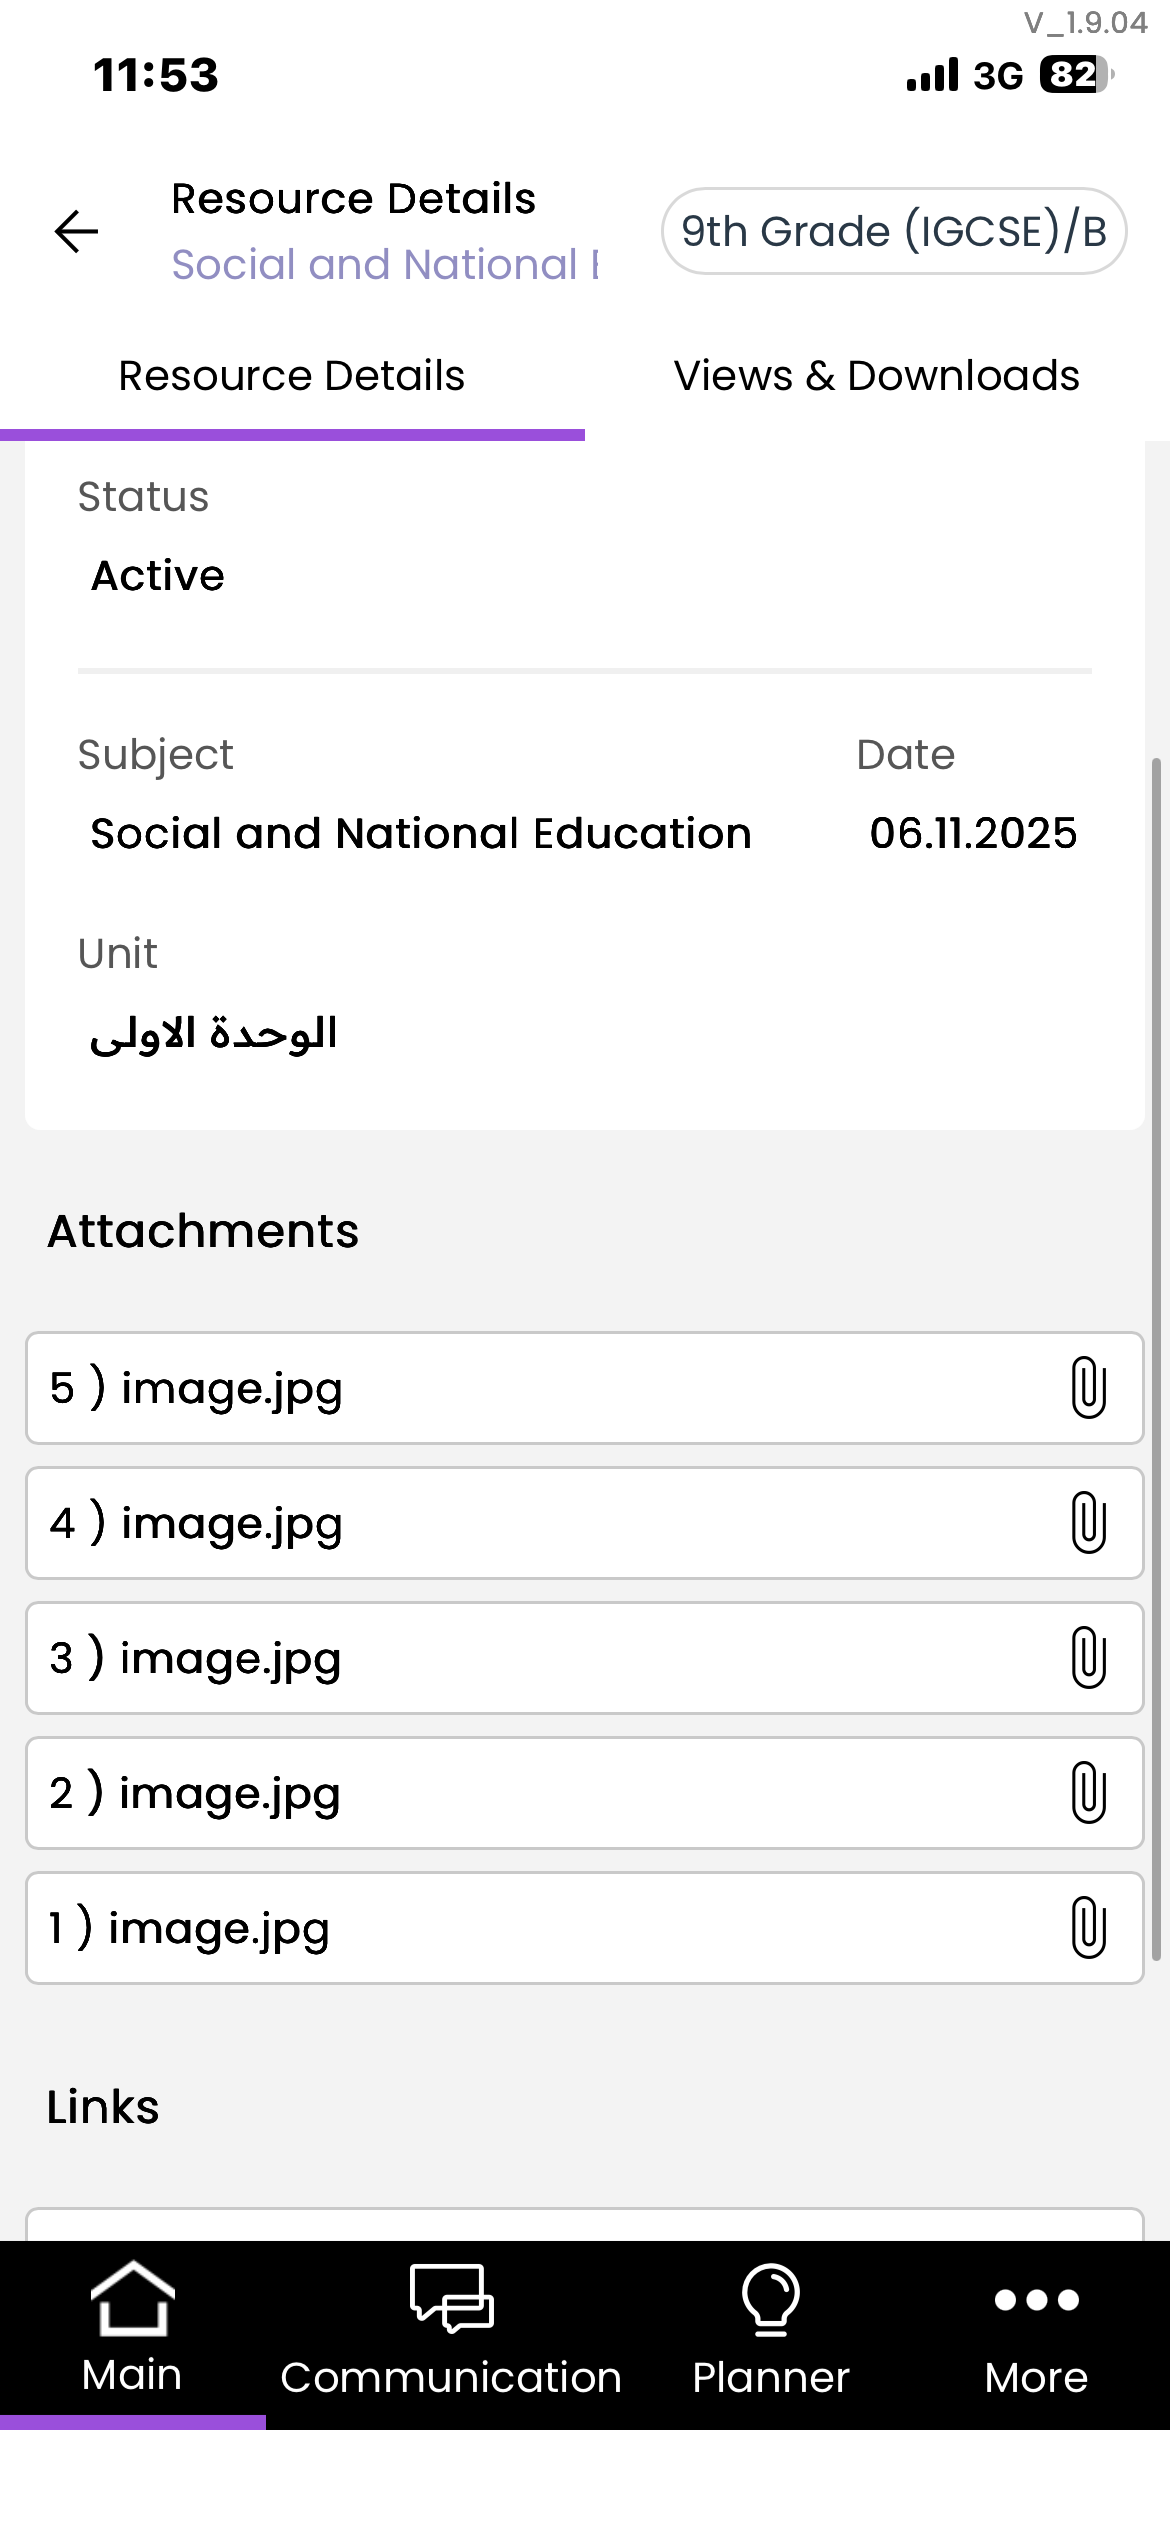Click paperclip icon on attachment 5
The image size is (1170, 2532).
(x=1088, y=1387)
